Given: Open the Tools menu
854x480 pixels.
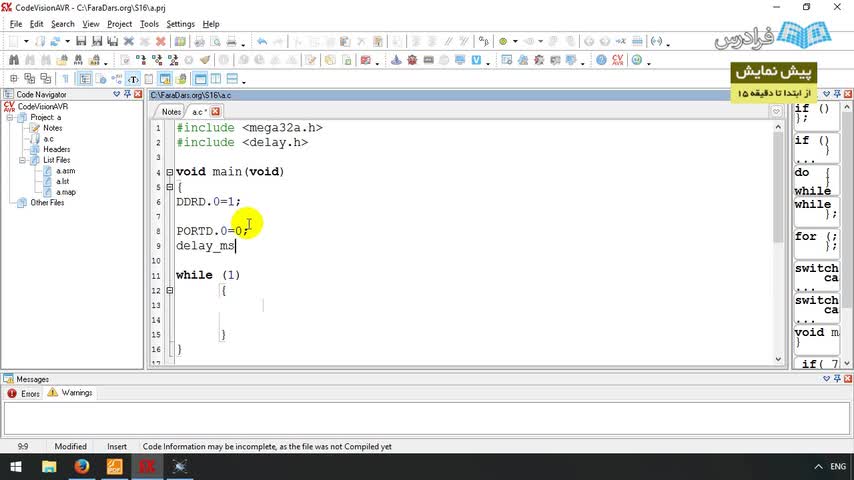Looking at the screenshot, I should pyautogui.click(x=149, y=24).
